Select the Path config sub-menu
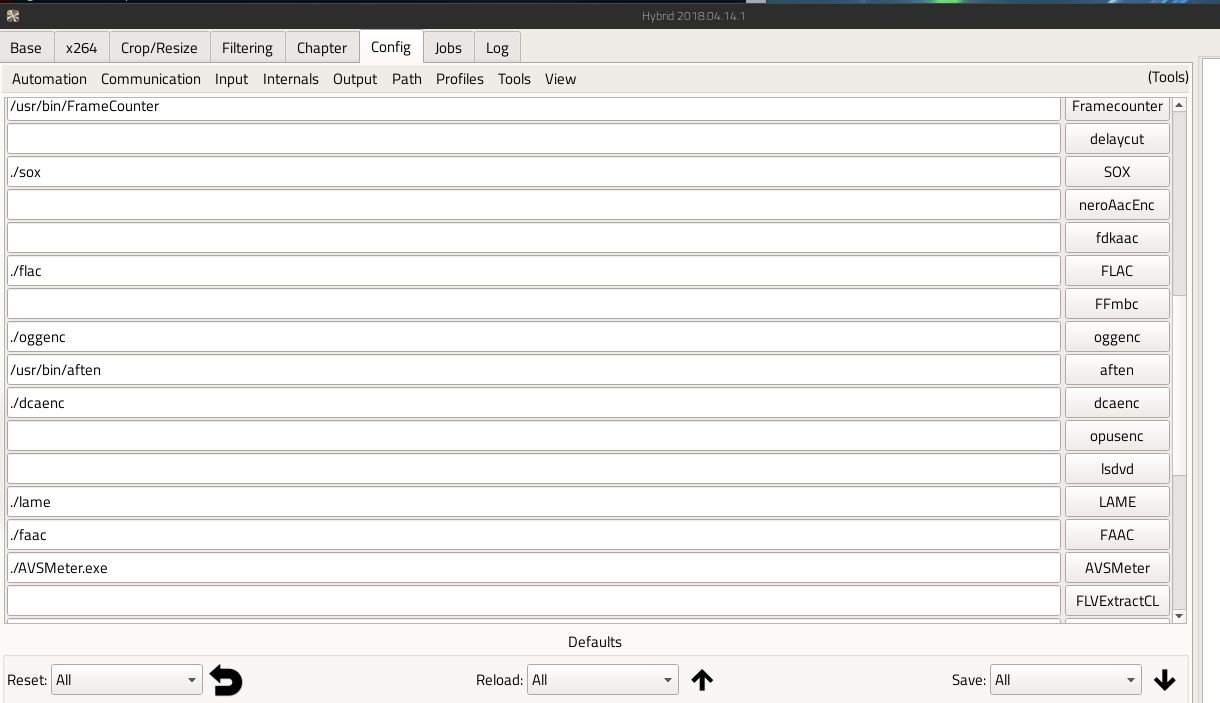Screen dimensions: 1220x703 point(406,79)
